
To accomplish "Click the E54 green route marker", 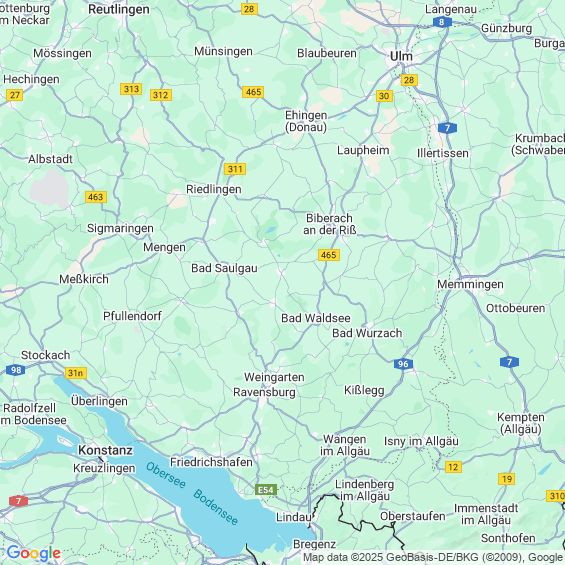I will pyautogui.click(x=266, y=490).
